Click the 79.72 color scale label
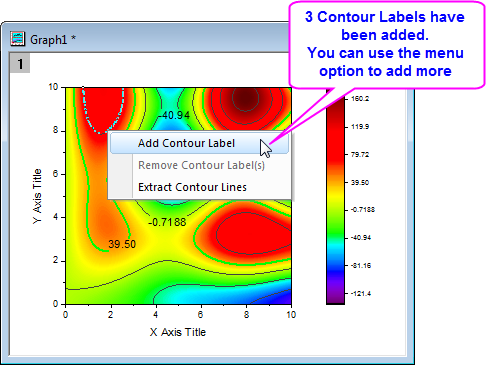Viewport: 486px width, 366px height. click(360, 154)
